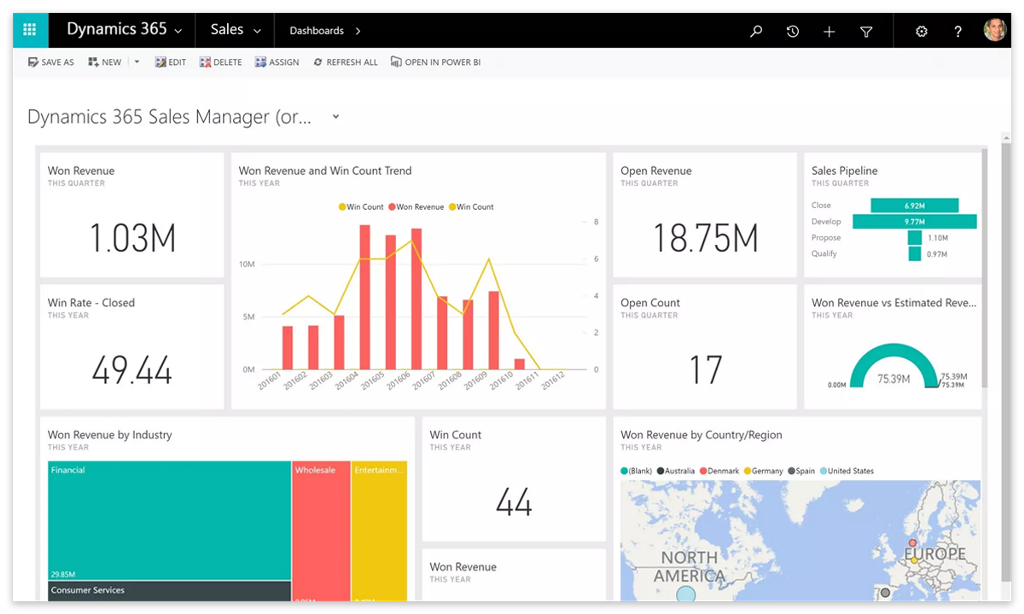Click the Open Count value 17

coord(705,370)
